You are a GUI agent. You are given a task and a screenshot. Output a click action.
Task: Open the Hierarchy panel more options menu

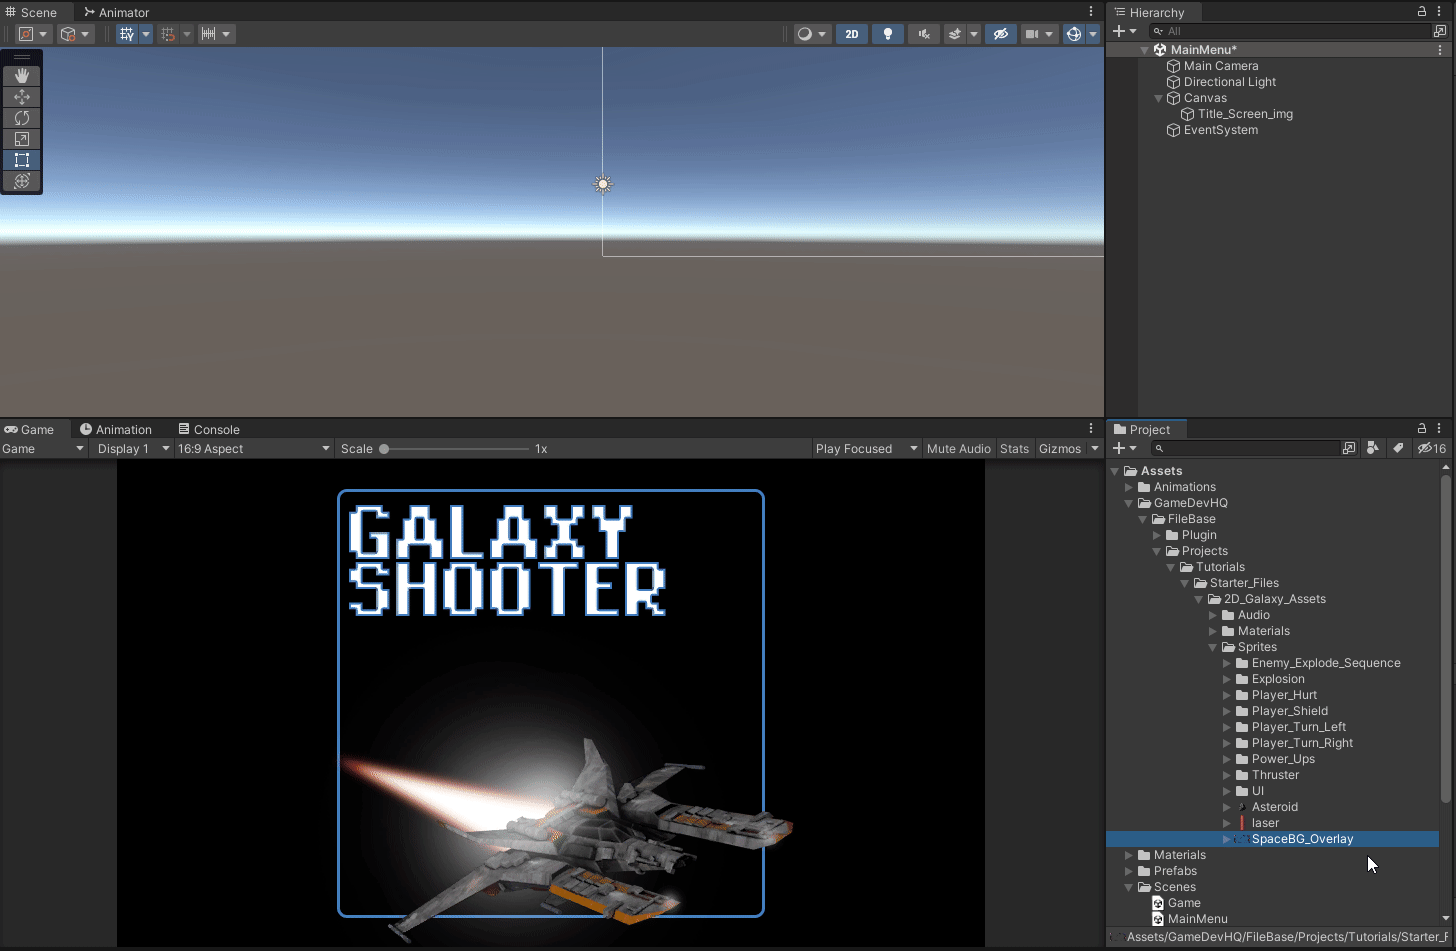coord(1439,12)
